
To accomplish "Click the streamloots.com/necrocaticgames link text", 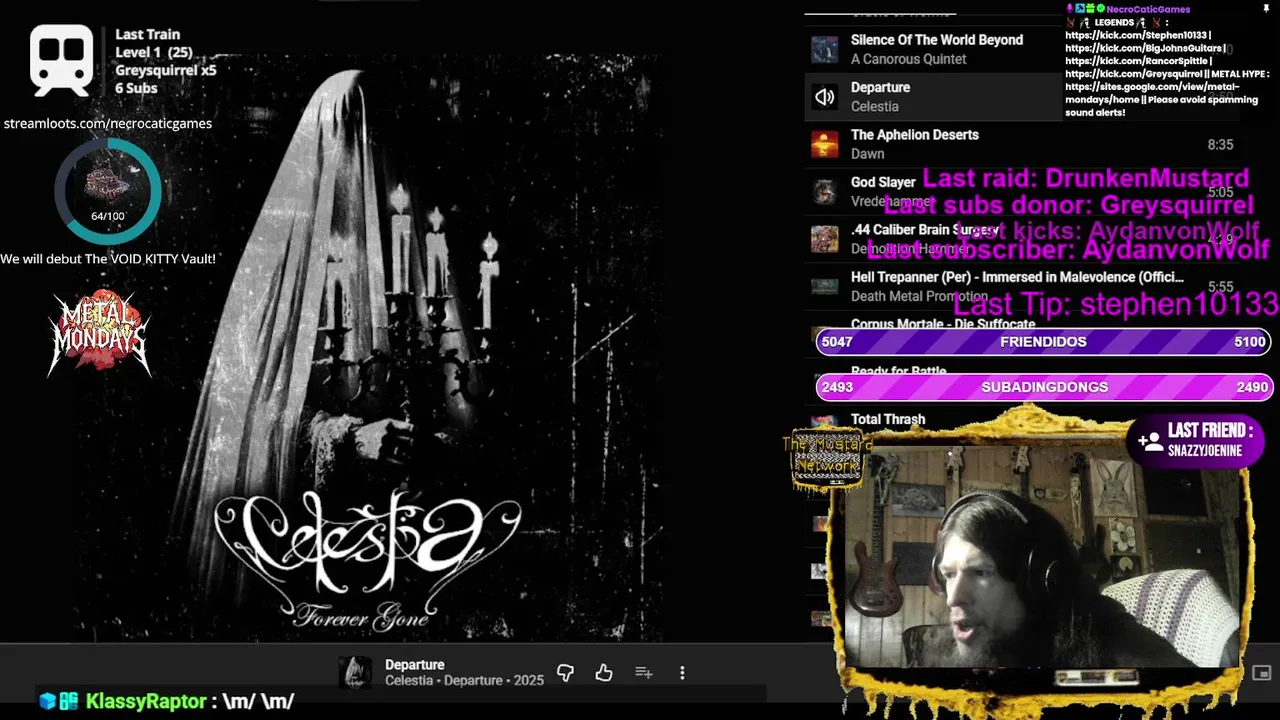I will 108,123.
